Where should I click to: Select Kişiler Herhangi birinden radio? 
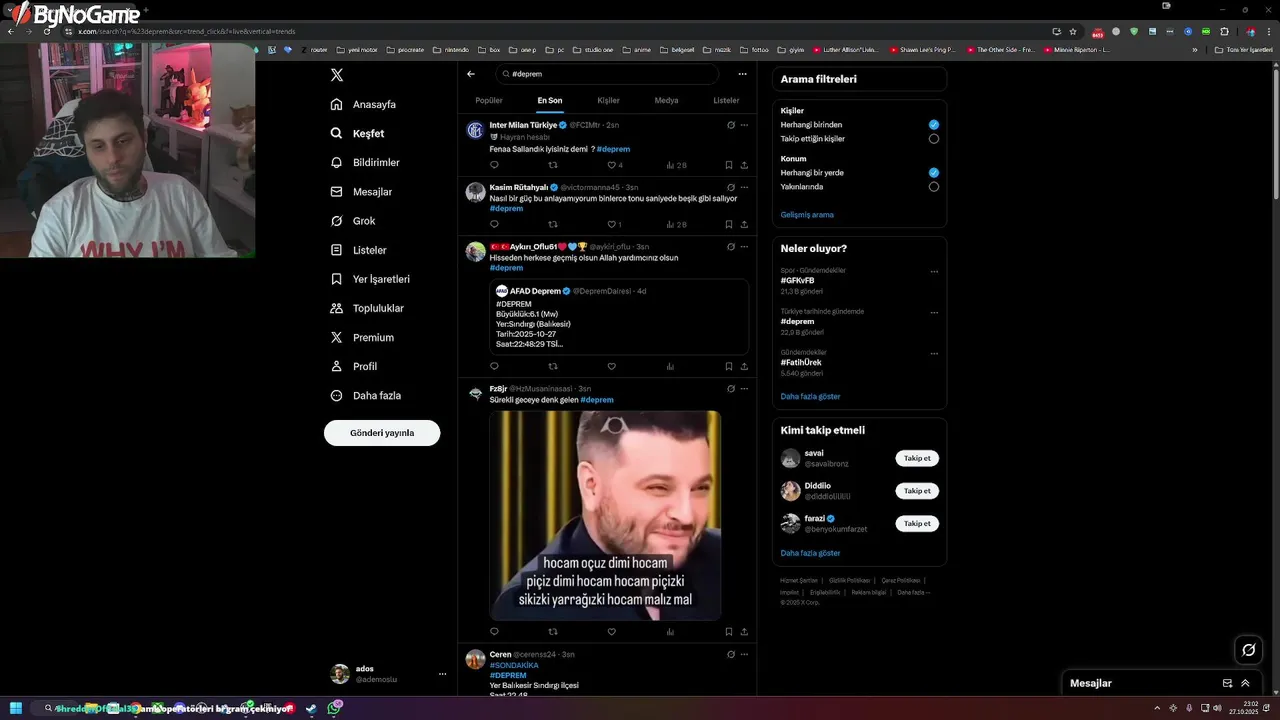coord(934,125)
